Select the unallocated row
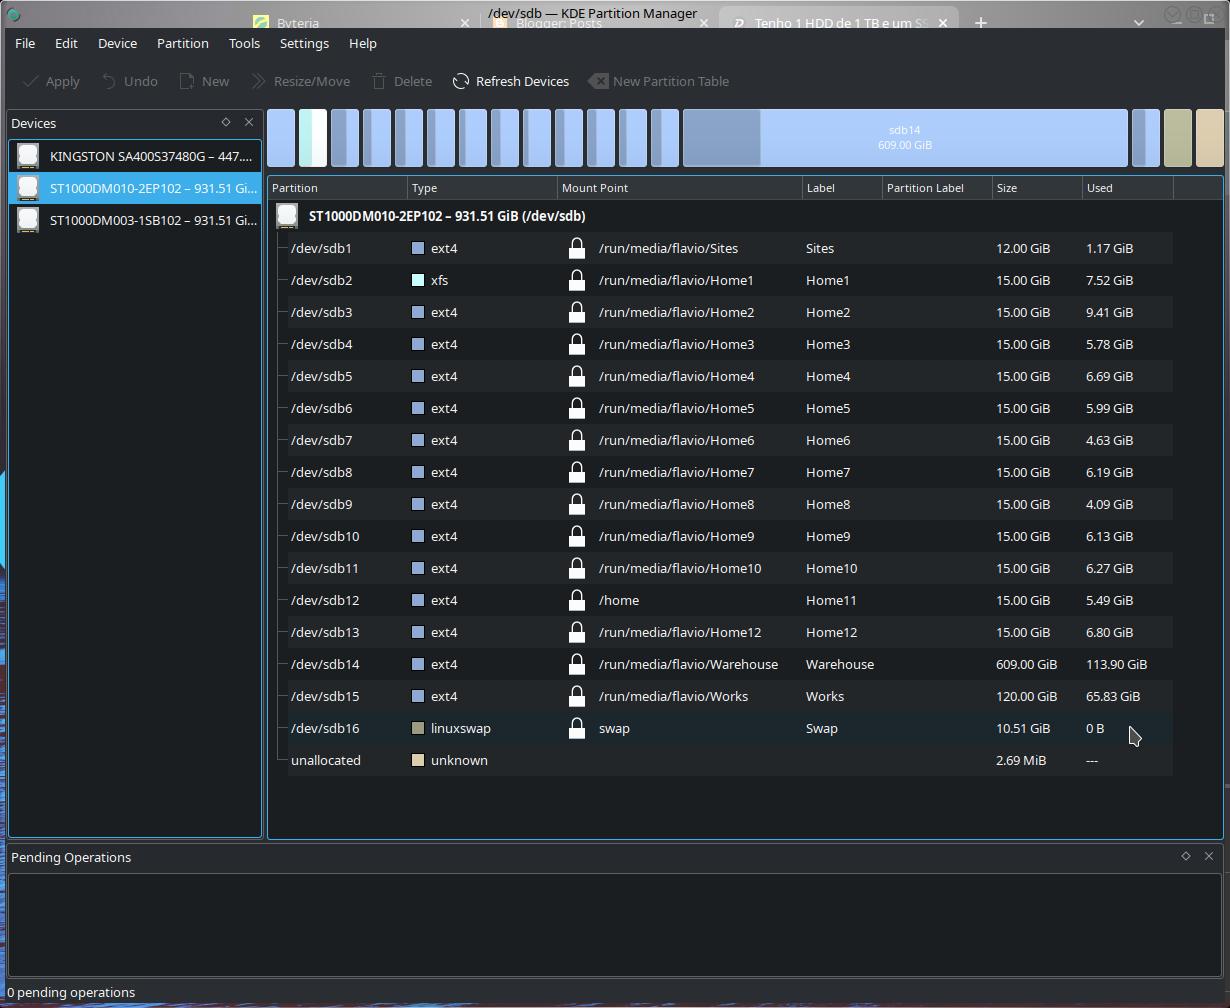Image resolution: width=1230 pixels, height=1008 pixels. (730, 760)
